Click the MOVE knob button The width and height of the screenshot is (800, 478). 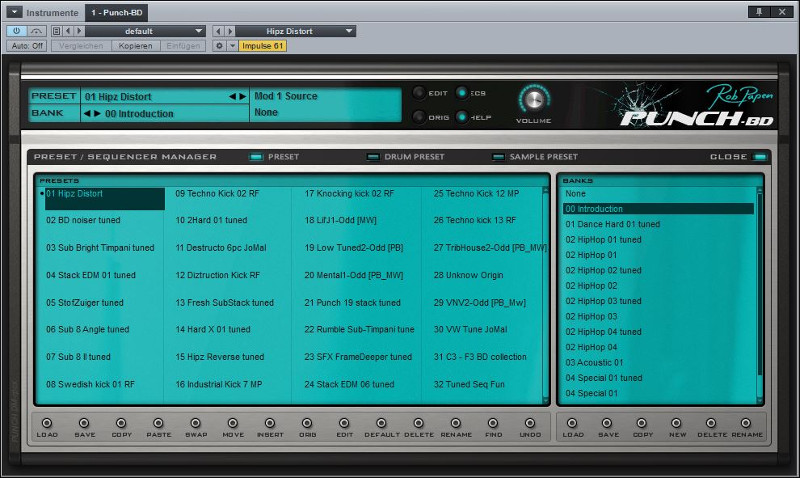[233, 423]
